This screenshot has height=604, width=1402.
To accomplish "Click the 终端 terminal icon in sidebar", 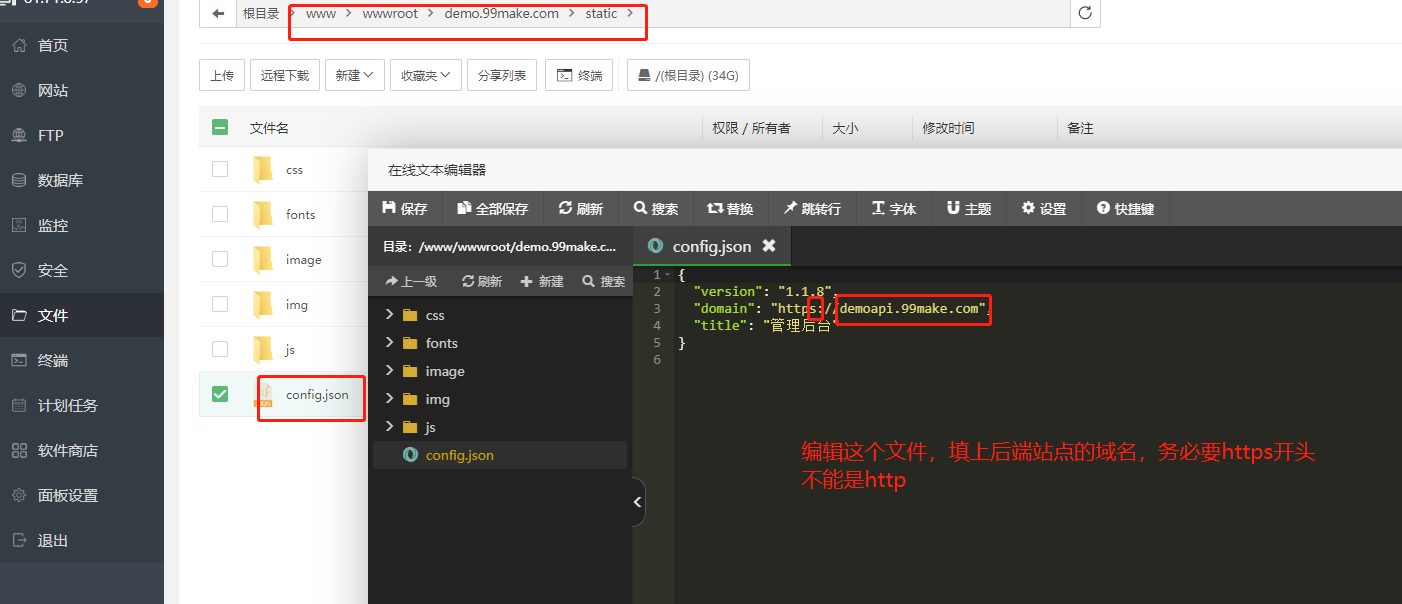I will coord(19,360).
